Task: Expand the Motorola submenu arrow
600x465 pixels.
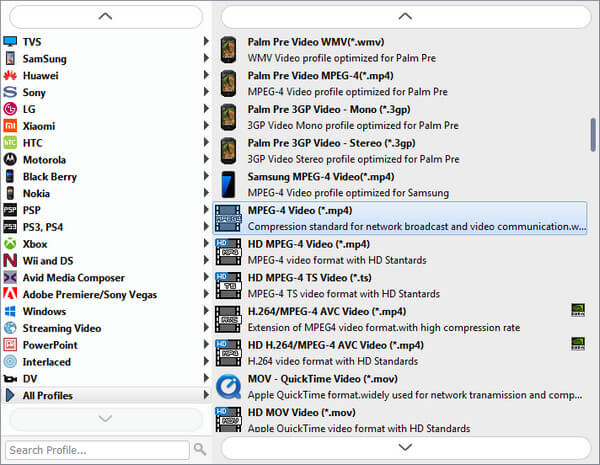Action: [x=206, y=159]
